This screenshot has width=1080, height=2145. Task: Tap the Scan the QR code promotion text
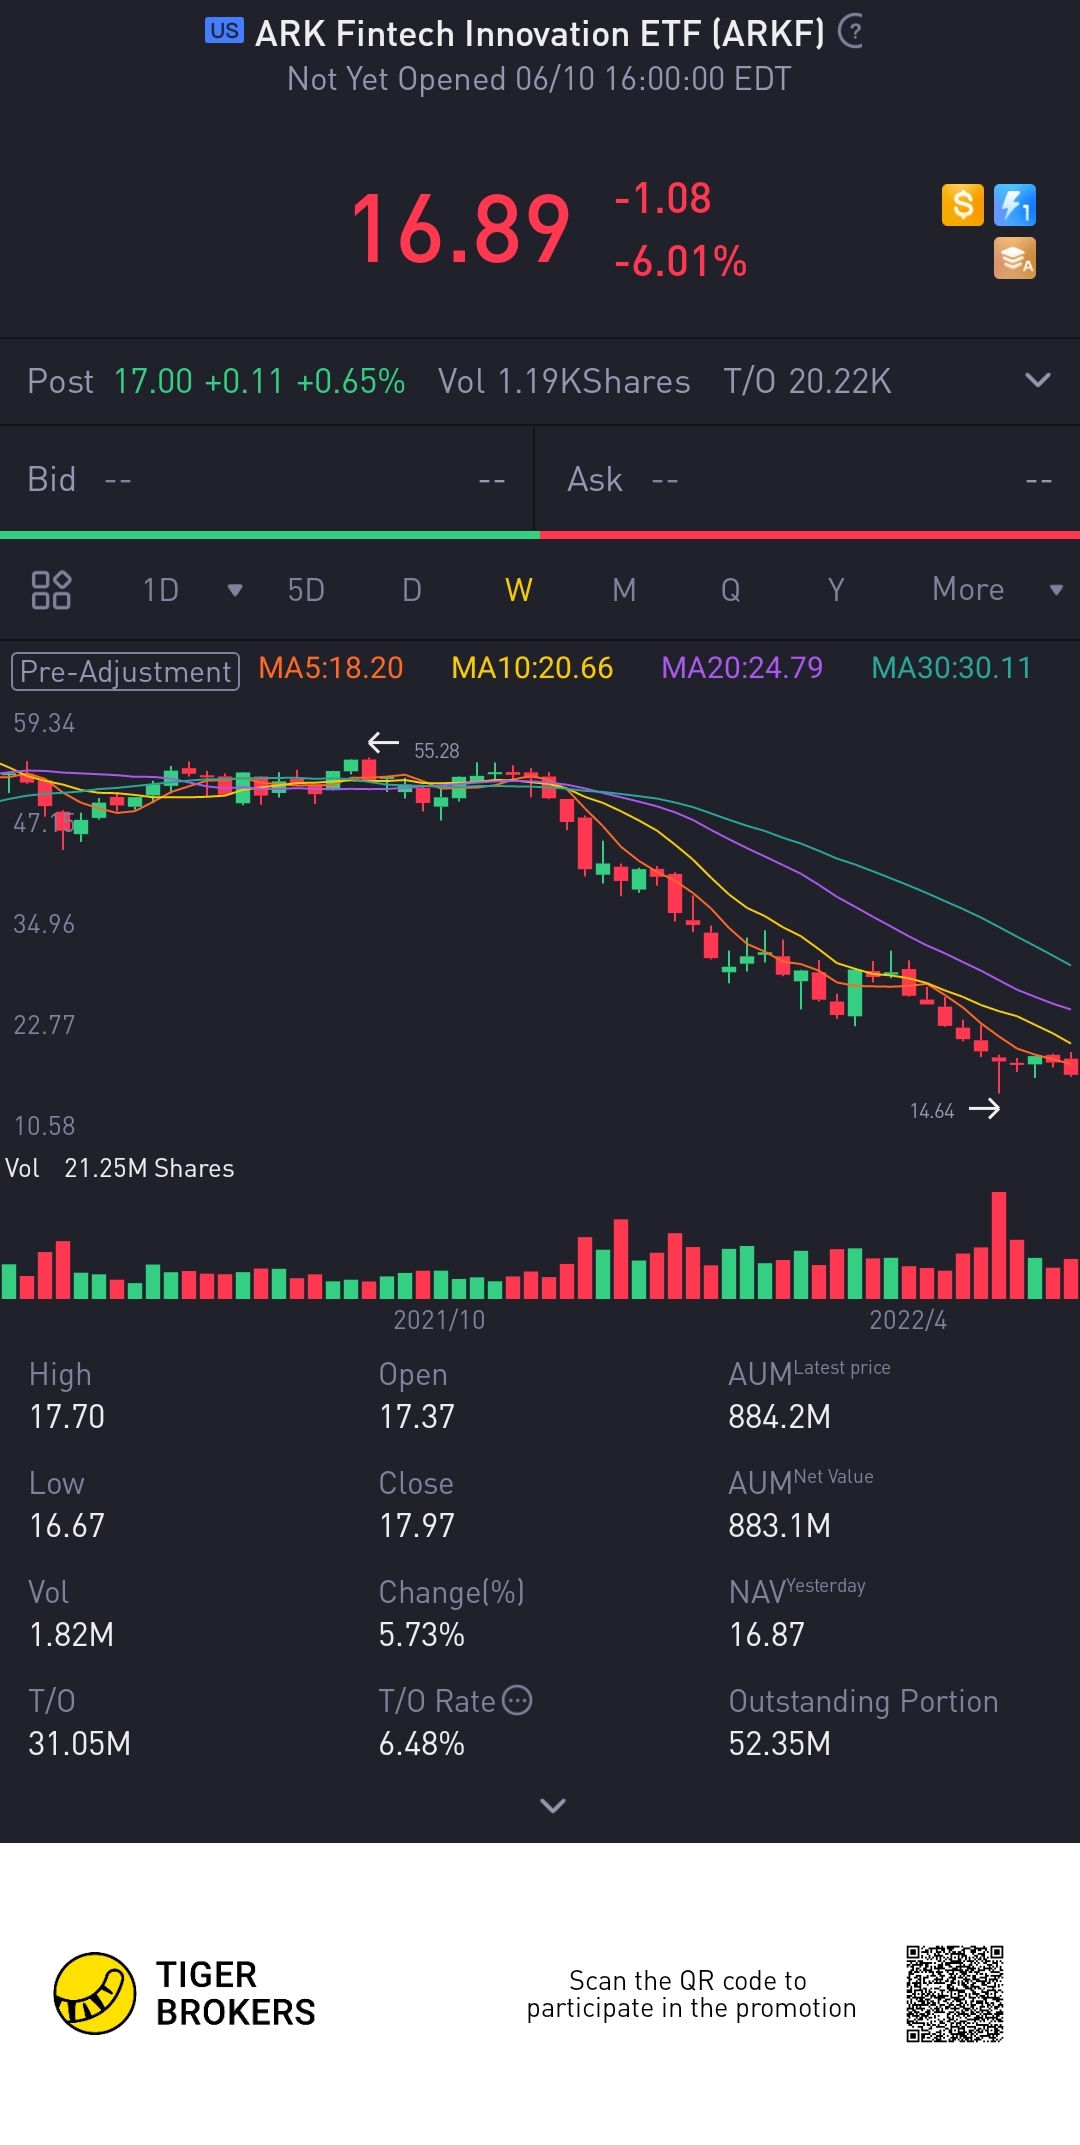click(691, 1994)
